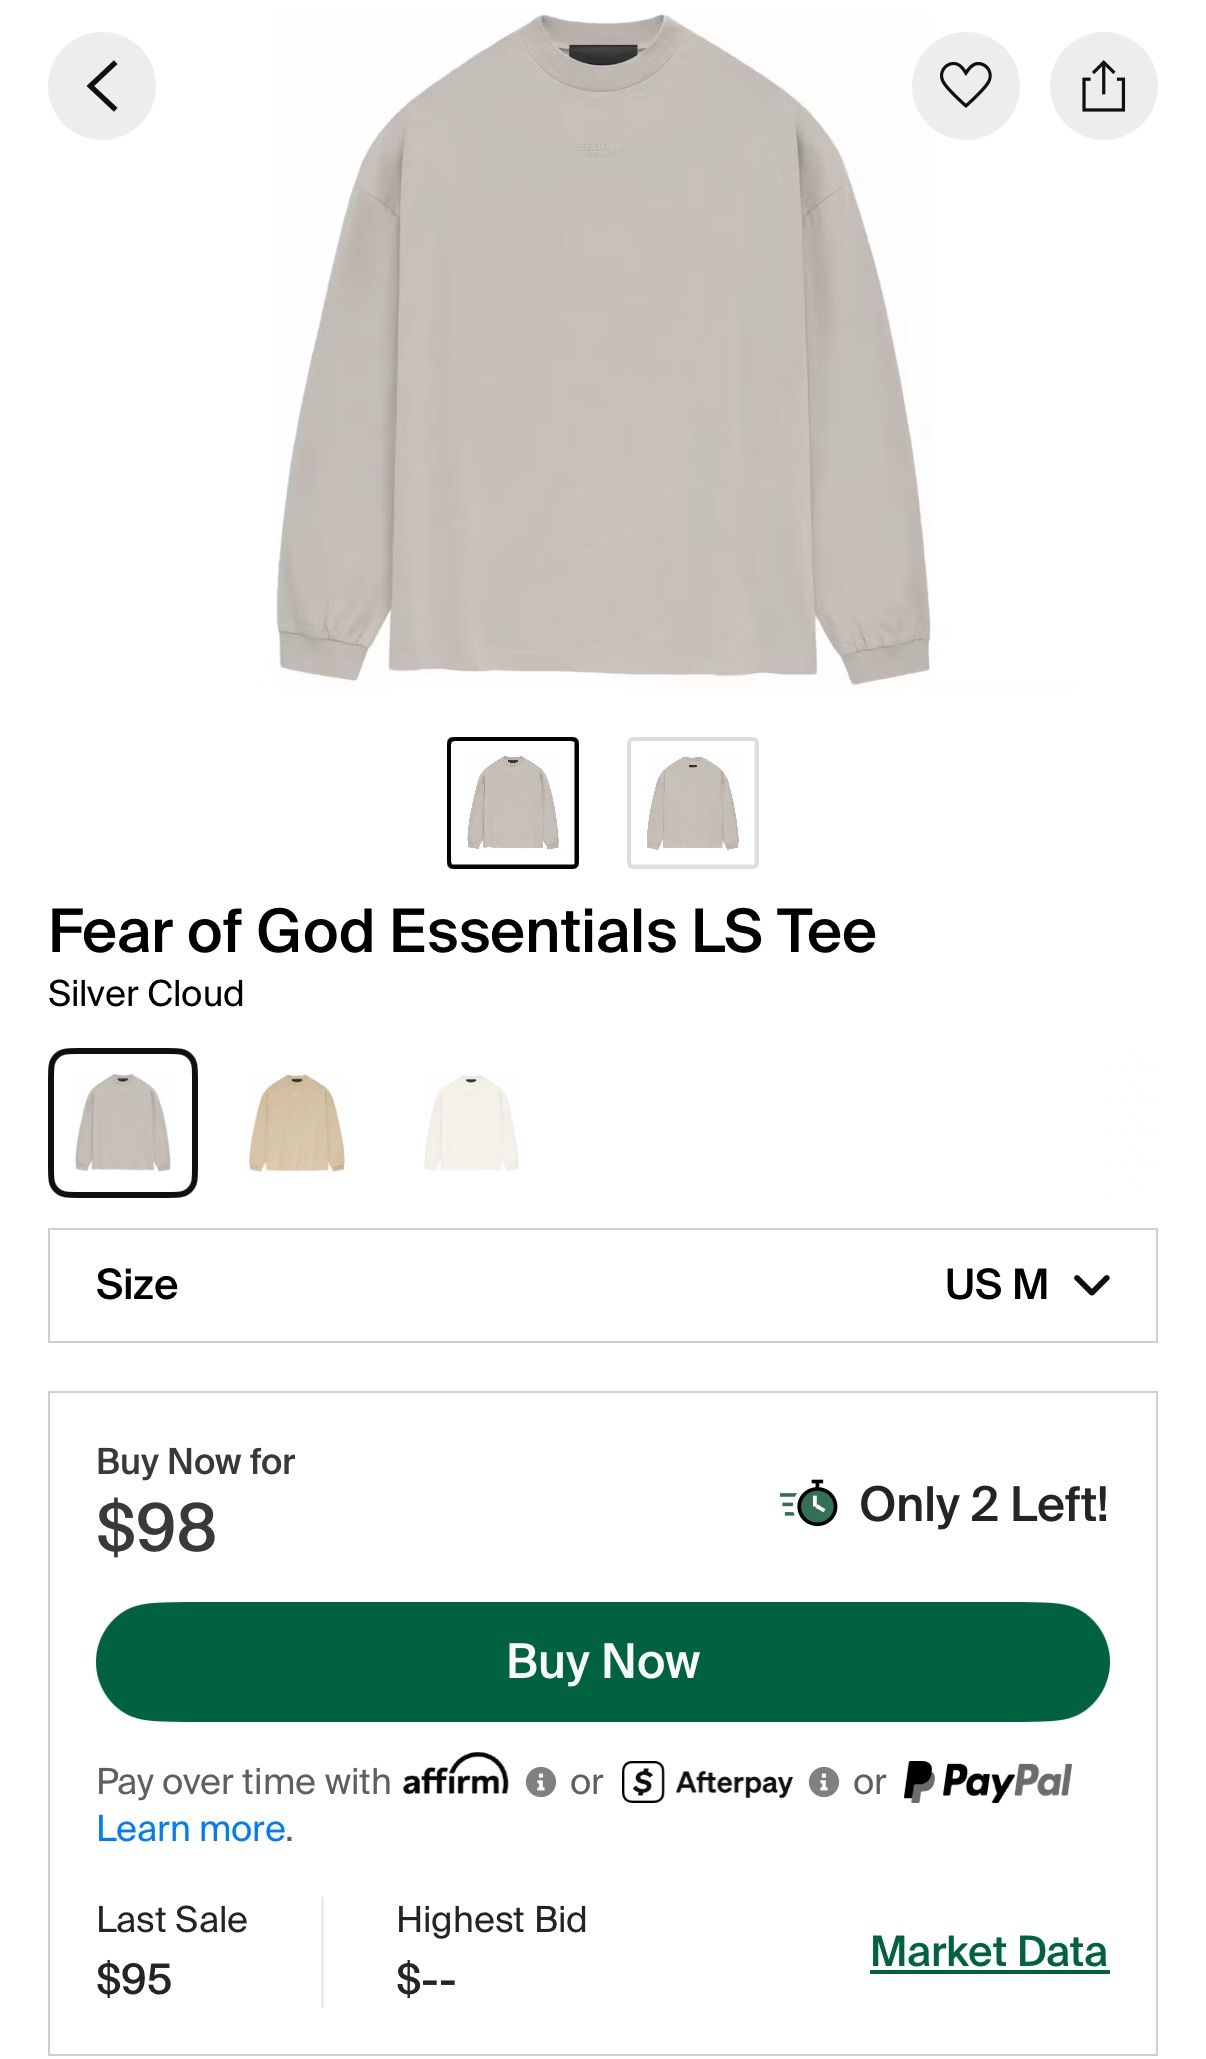The width and height of the screenshot is (1206, 2059).
Task: Go back using the arrow icon
Action: tap(102, 86)
